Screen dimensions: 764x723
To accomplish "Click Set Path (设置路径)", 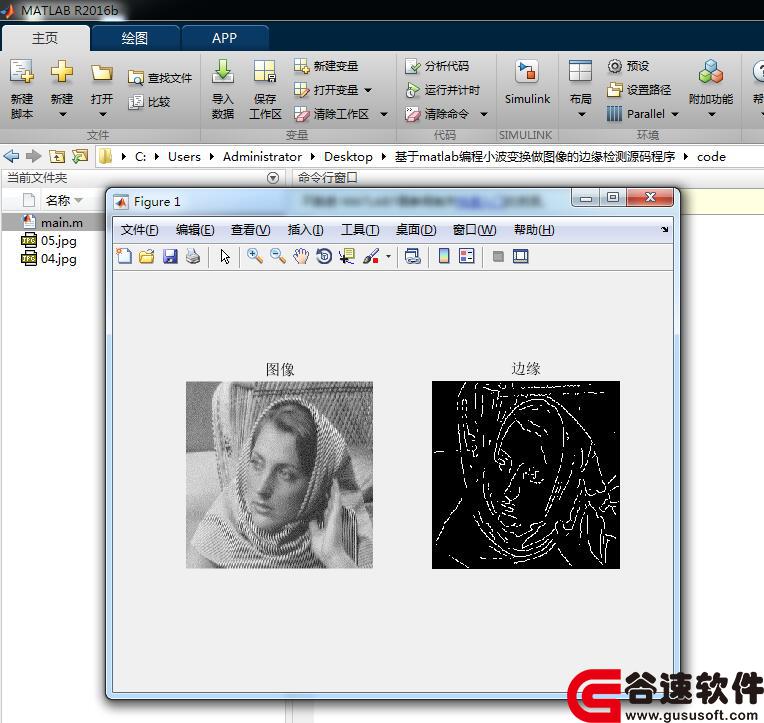I will point(639,90).
